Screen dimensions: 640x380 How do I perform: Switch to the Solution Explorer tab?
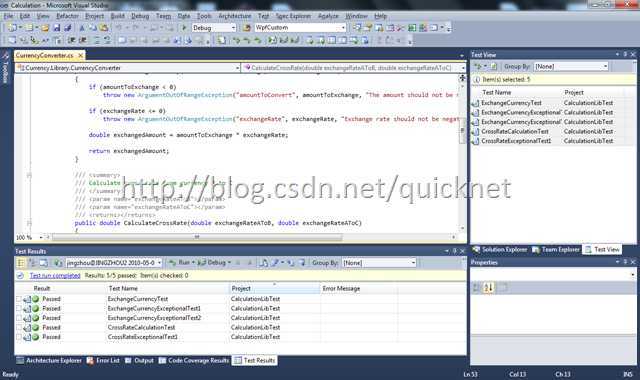click(x=500, y=249)
